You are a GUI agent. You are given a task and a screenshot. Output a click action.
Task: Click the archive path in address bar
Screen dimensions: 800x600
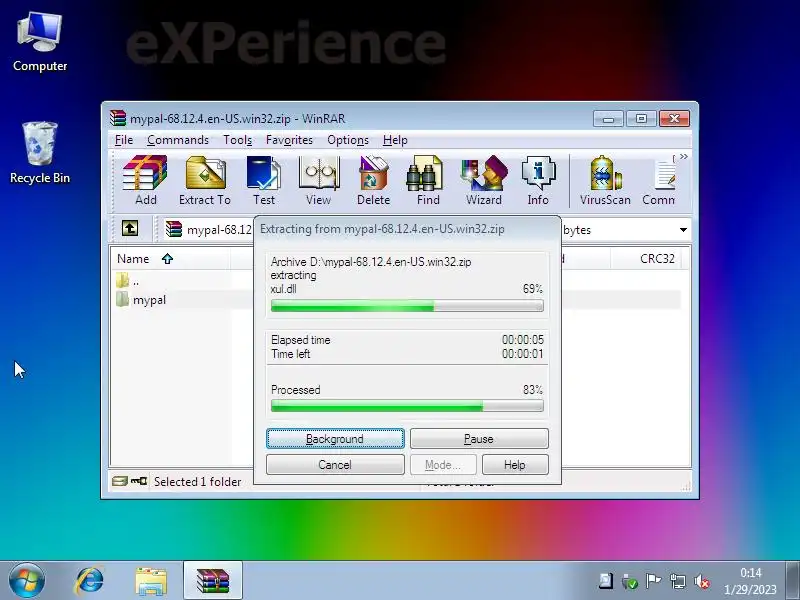[x=219, y=230]
